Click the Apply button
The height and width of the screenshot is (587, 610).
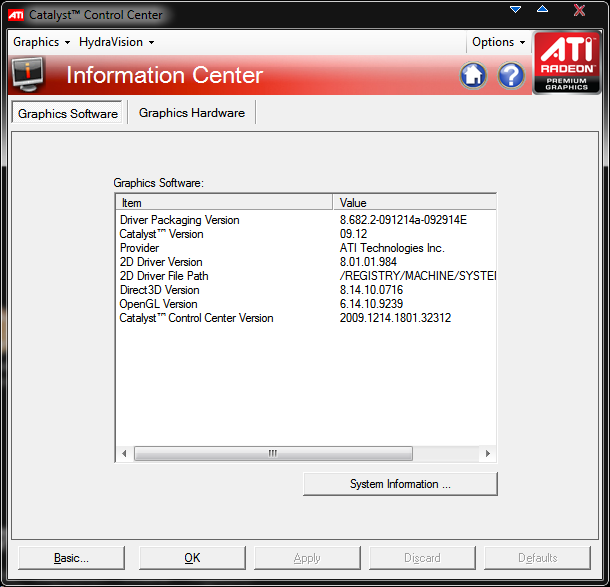307,558
